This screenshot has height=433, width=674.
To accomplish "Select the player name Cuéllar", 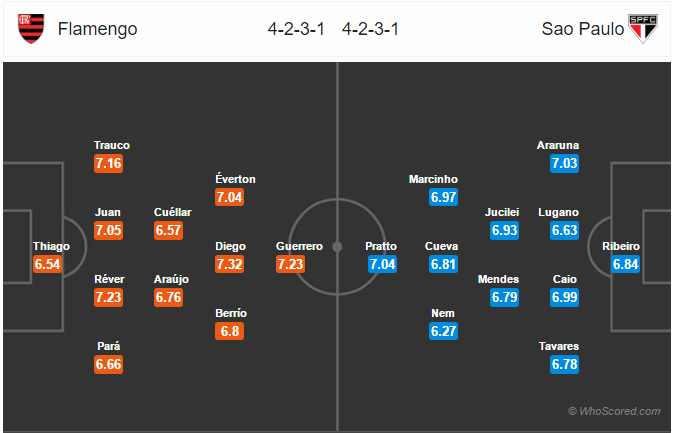I will (x=172, y=212).
